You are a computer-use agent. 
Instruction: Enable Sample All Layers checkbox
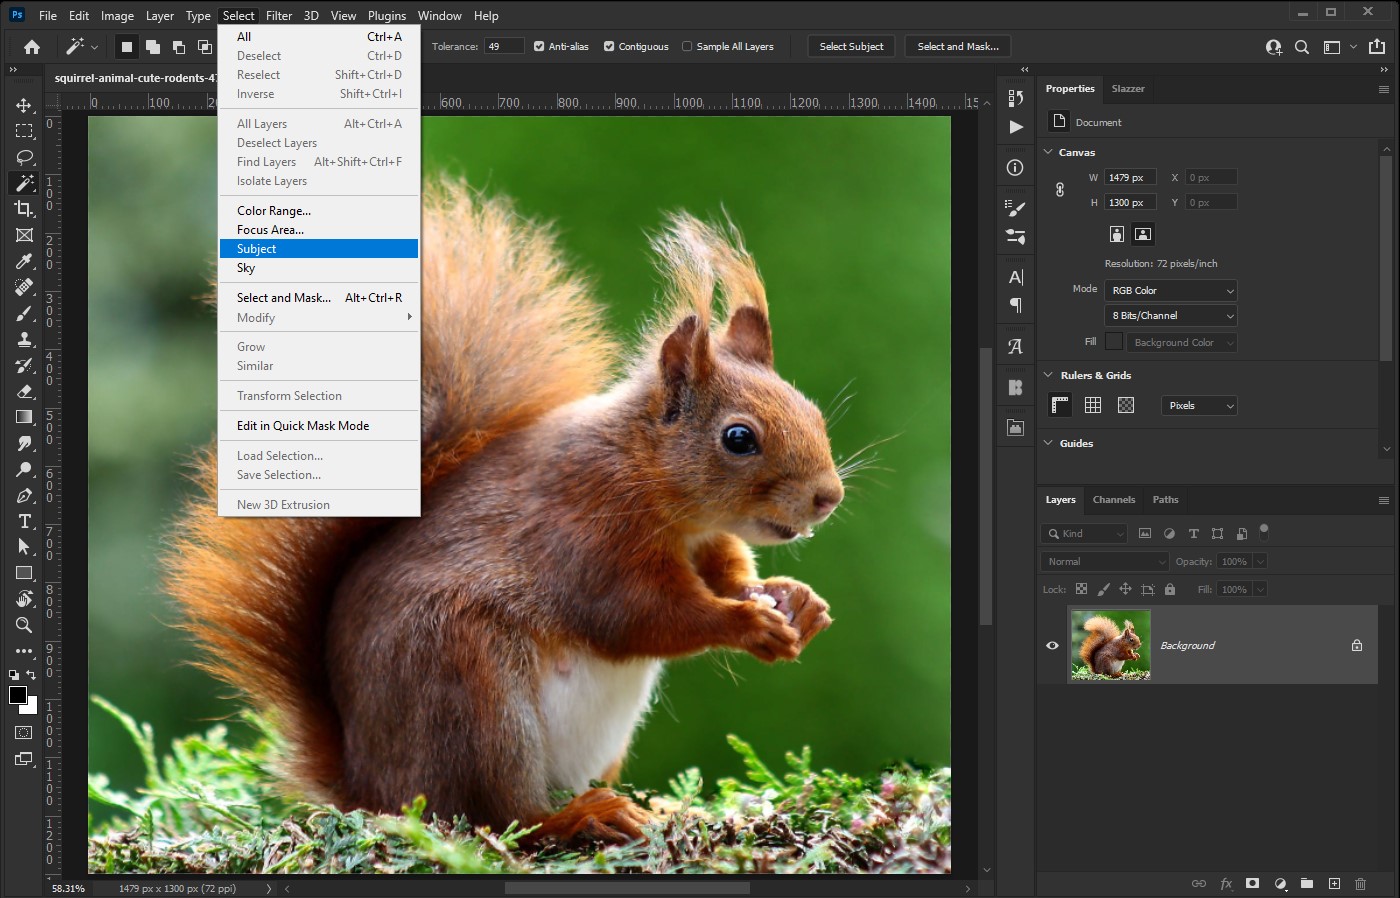tap(687, 47)
